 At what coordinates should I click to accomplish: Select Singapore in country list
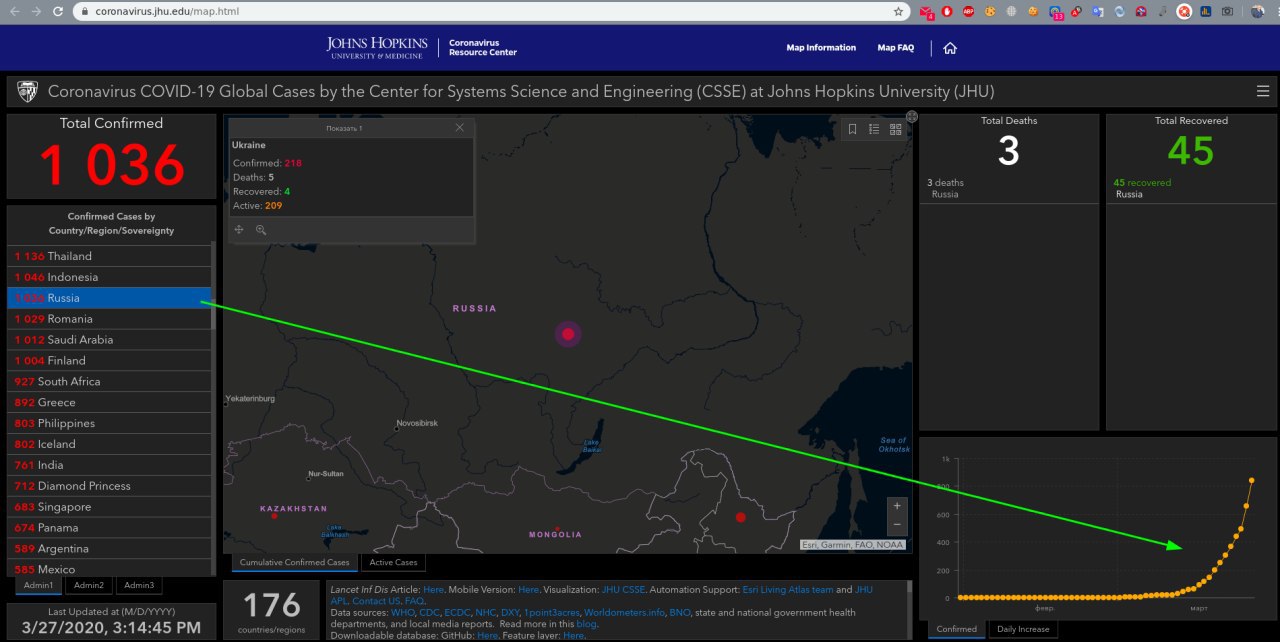(109, 507)
